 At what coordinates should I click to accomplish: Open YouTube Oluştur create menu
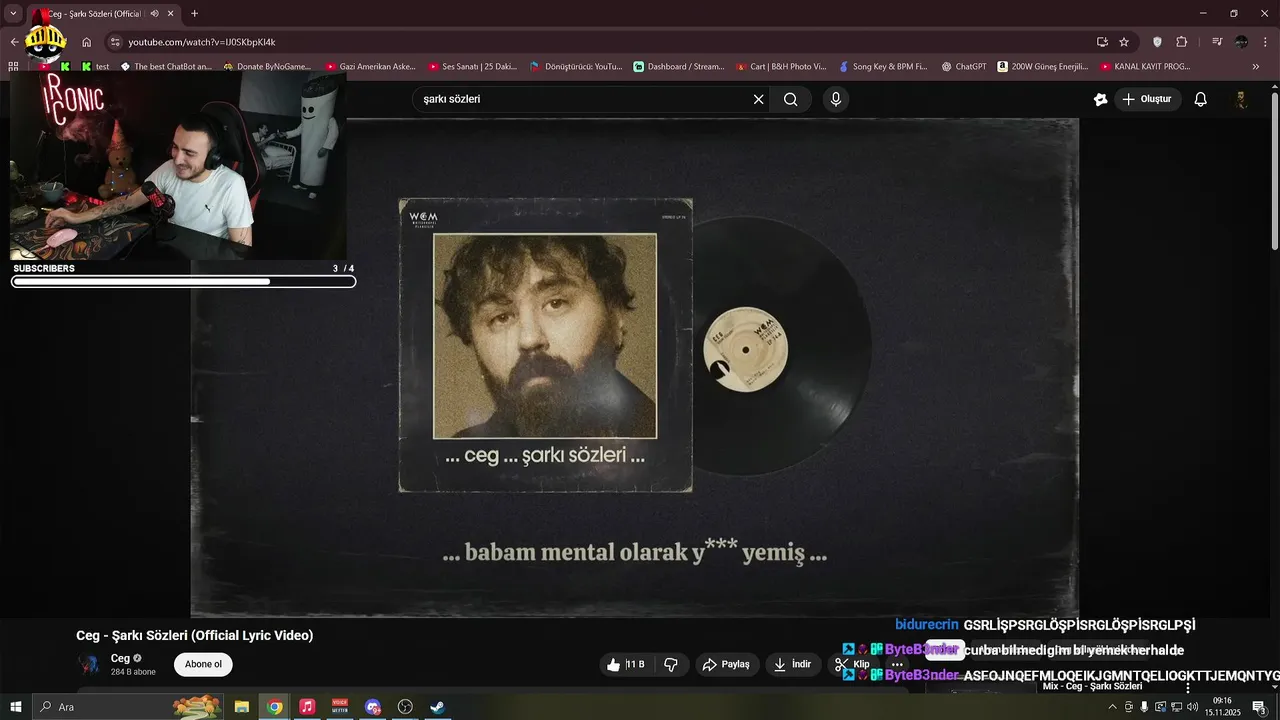tap(1146, 99)
